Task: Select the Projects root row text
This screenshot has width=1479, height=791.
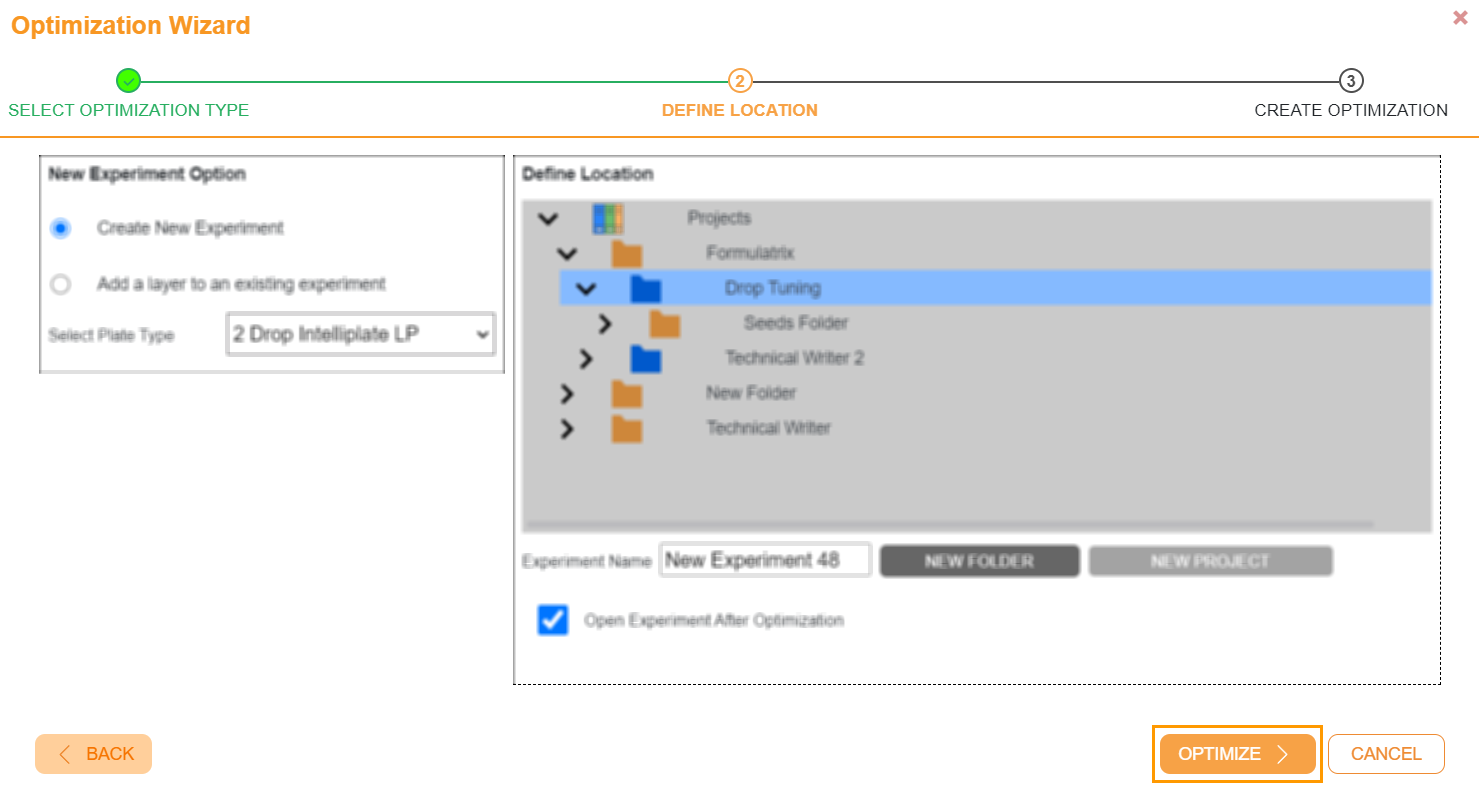Action: pyautogui.click(x=719, y=218)
